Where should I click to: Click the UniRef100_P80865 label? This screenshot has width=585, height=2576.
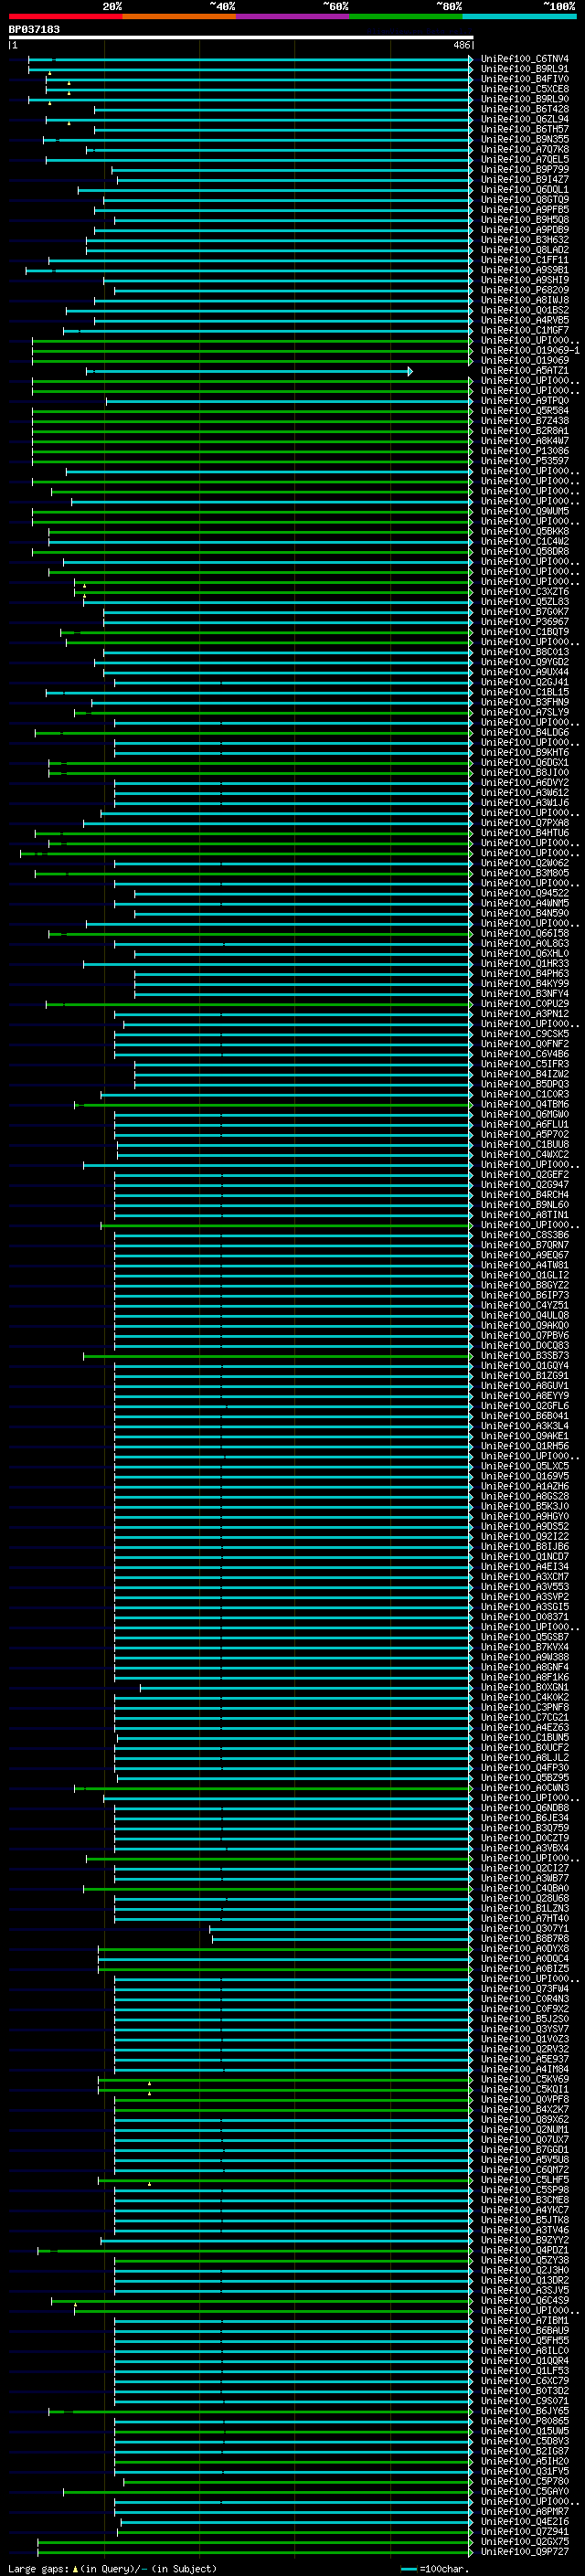[524, 2422]
